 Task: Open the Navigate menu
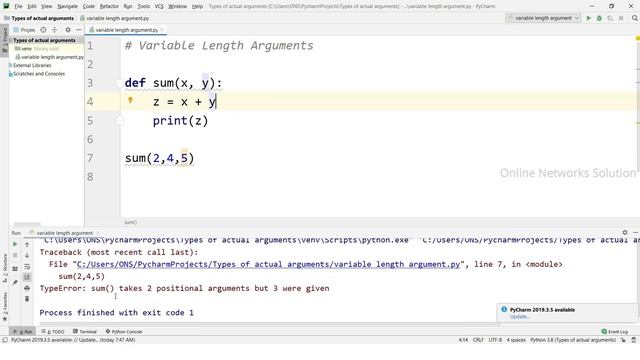pyautogui.click(x=67, y=6)
